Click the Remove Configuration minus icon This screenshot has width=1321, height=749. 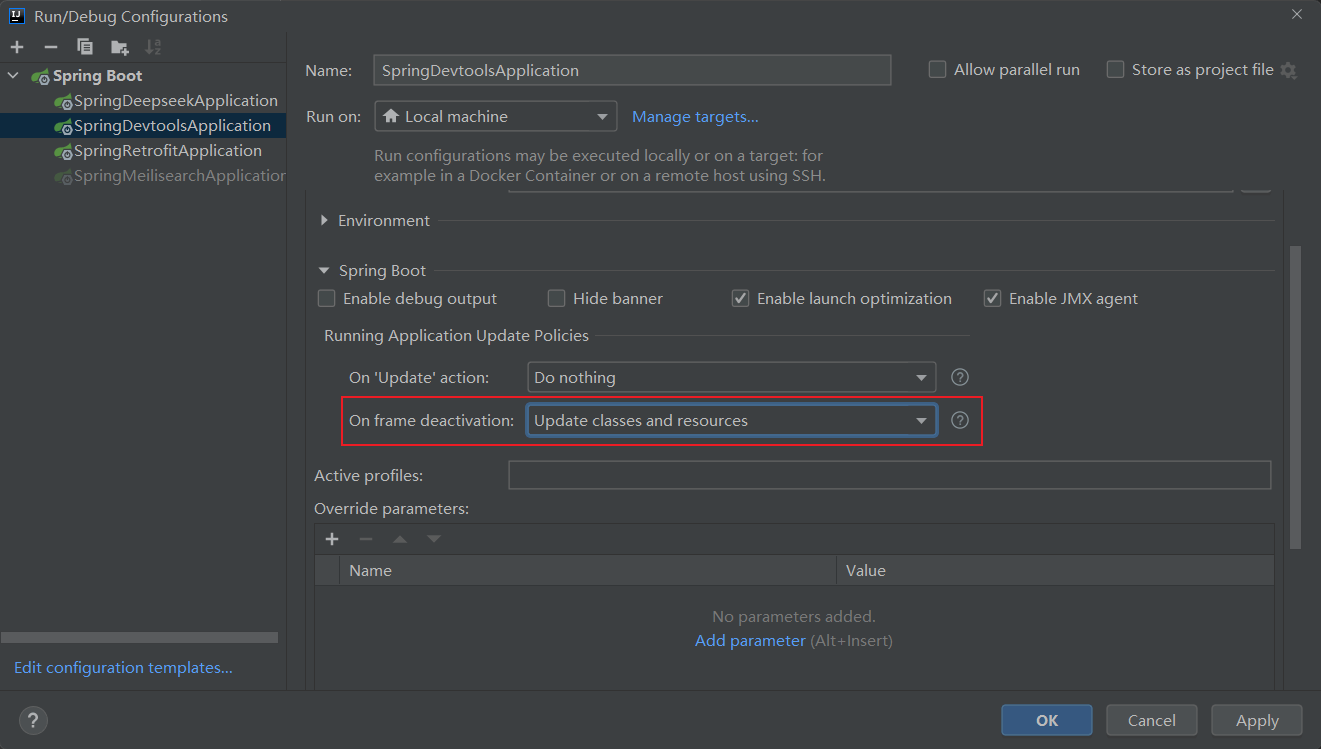tap(51, 47)
